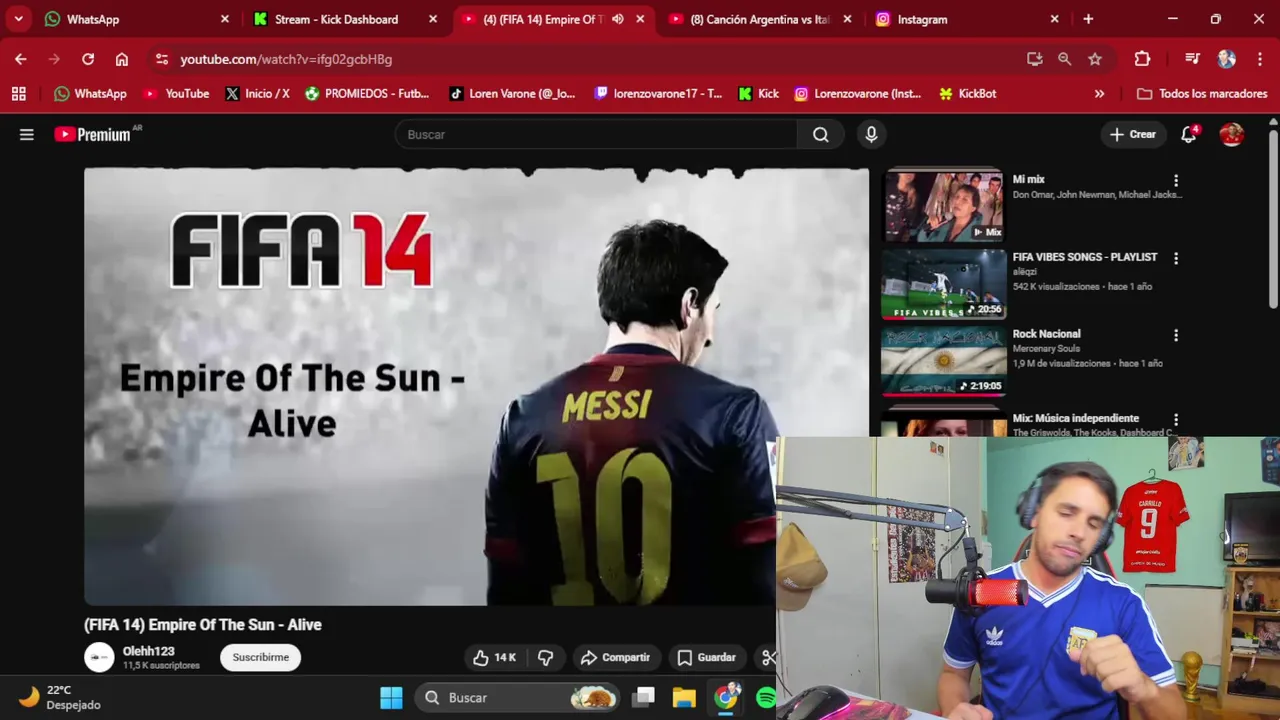
Task: Open File Explorer from taskbar
Action: click(x=684, y=697)
